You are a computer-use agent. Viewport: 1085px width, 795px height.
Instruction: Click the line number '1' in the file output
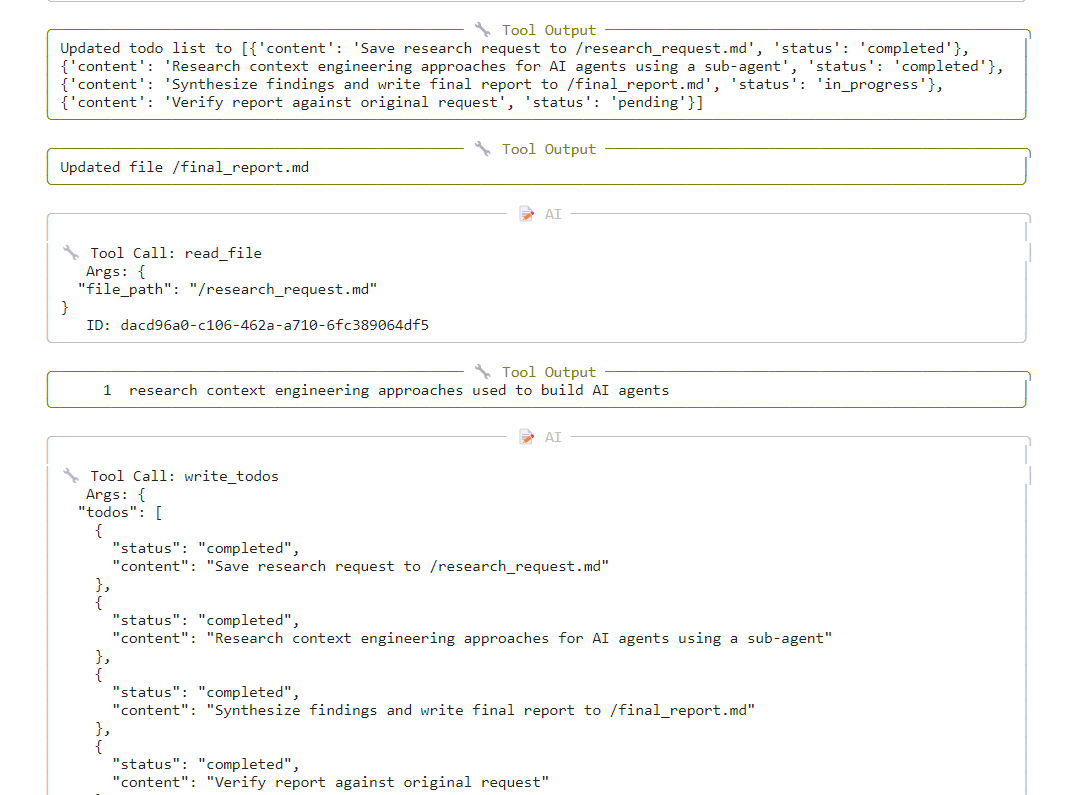107,390
